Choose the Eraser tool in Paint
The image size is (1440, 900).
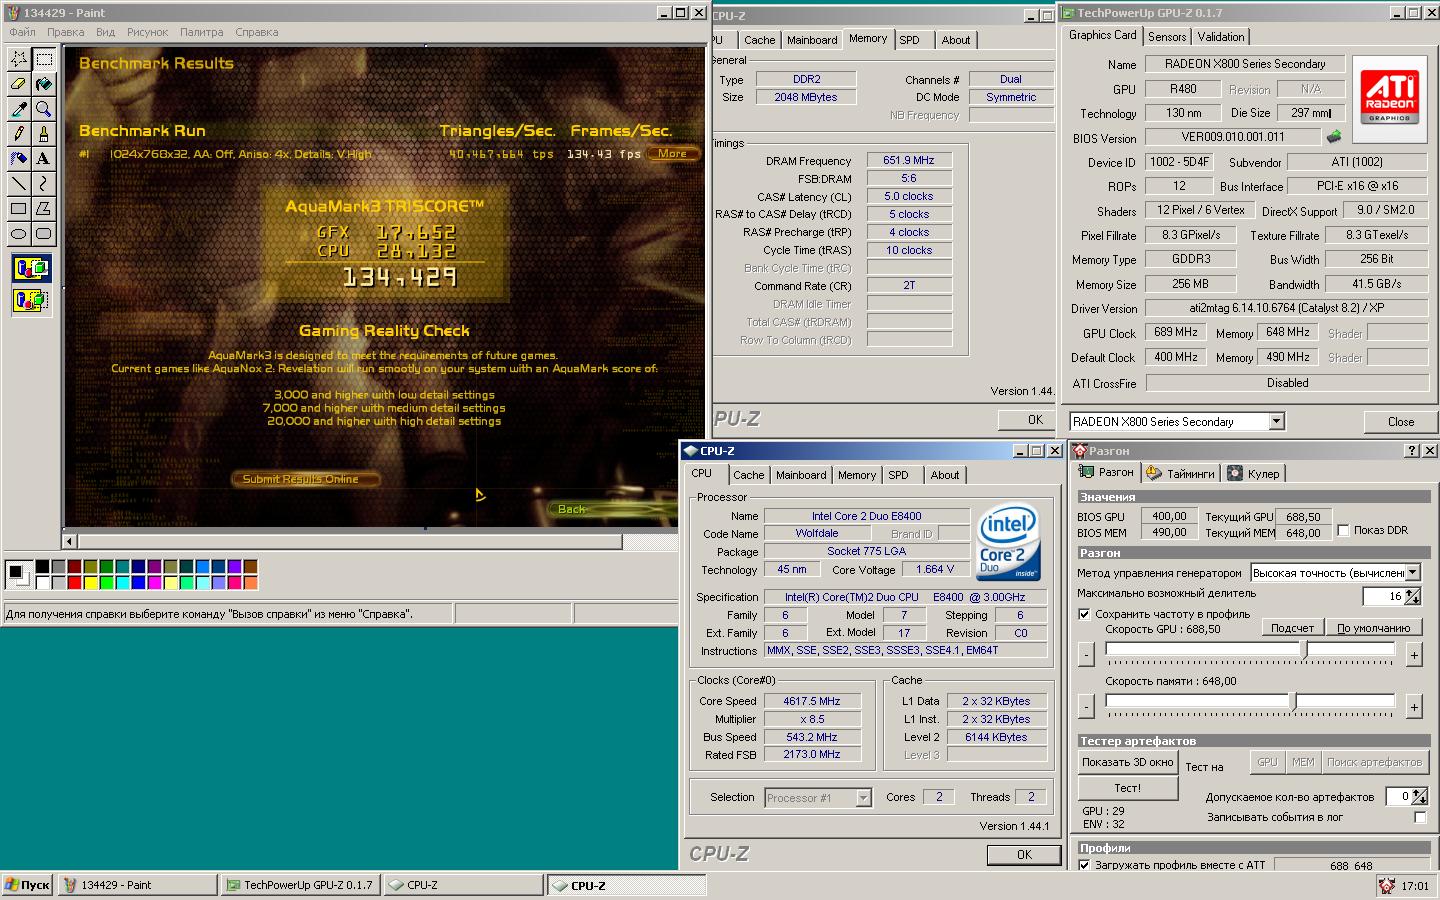click(x=18, y=84)
